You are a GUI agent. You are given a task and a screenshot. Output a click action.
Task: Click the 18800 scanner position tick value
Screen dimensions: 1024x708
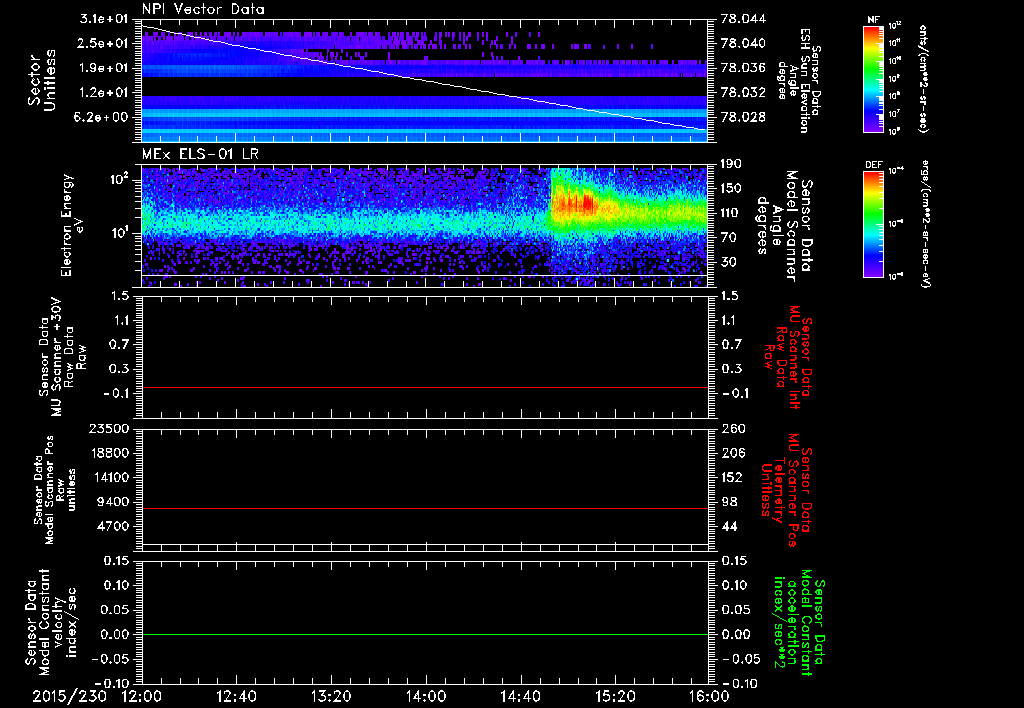[108, 453]
